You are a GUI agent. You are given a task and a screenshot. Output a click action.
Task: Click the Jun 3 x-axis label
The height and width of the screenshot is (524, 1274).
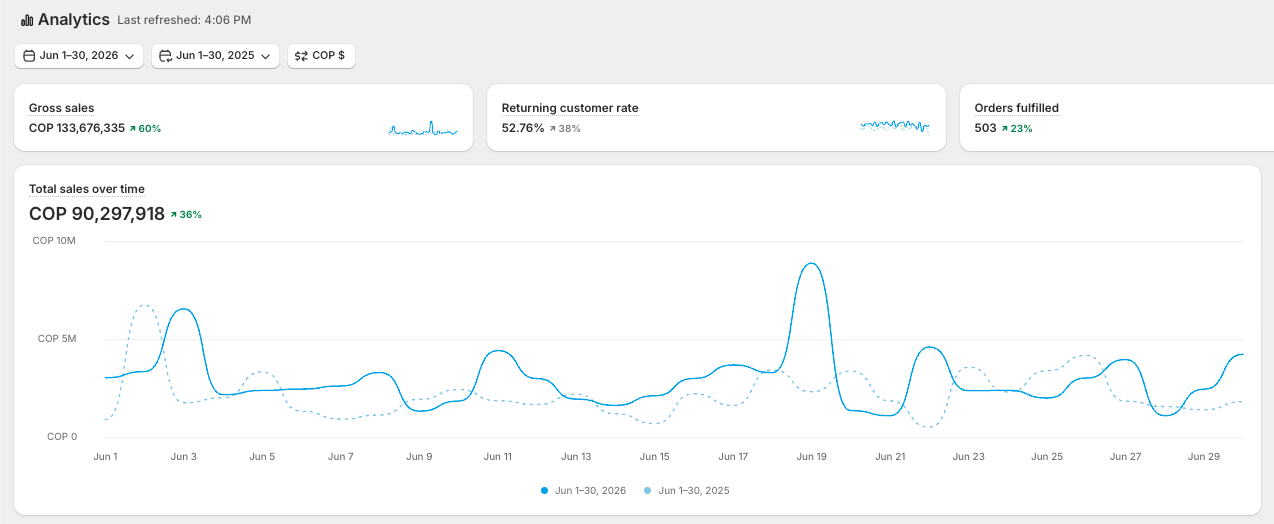click(183, 456)
